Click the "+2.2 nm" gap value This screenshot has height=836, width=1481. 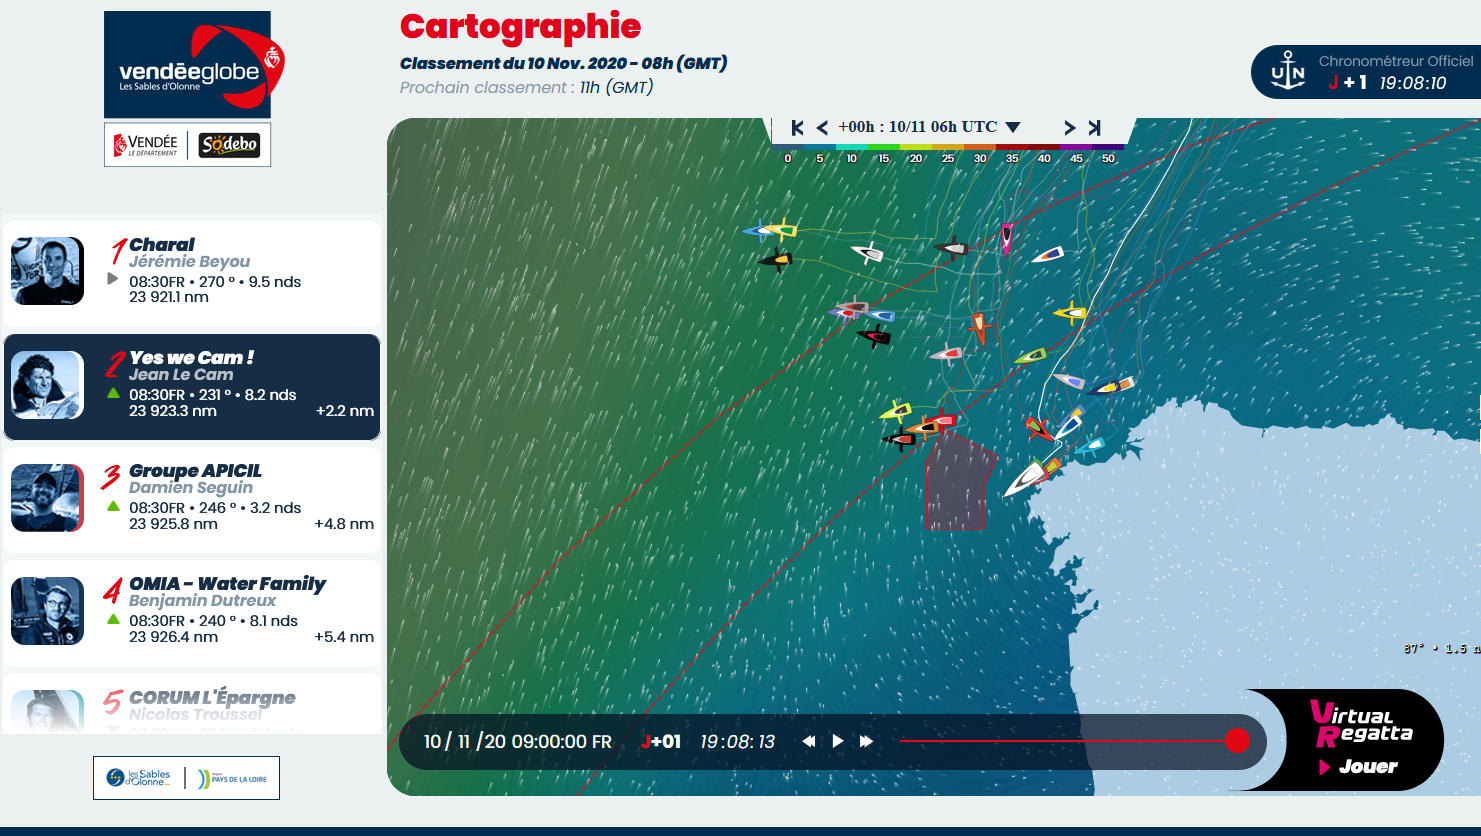point(345,411)
